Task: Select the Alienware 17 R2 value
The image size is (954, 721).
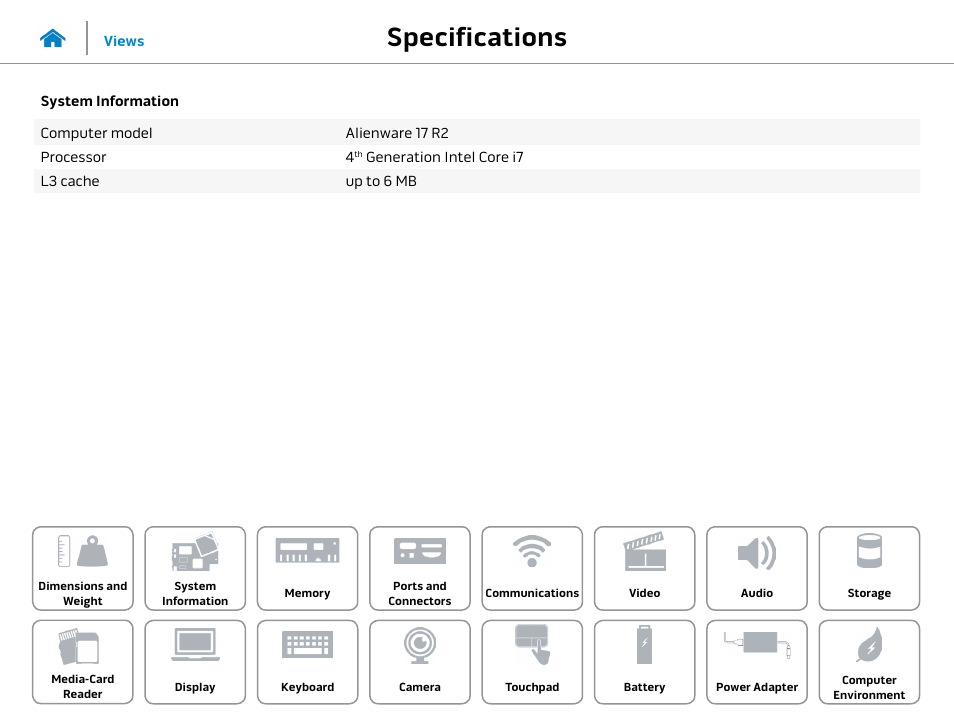Action: click(x=397, y=133)
